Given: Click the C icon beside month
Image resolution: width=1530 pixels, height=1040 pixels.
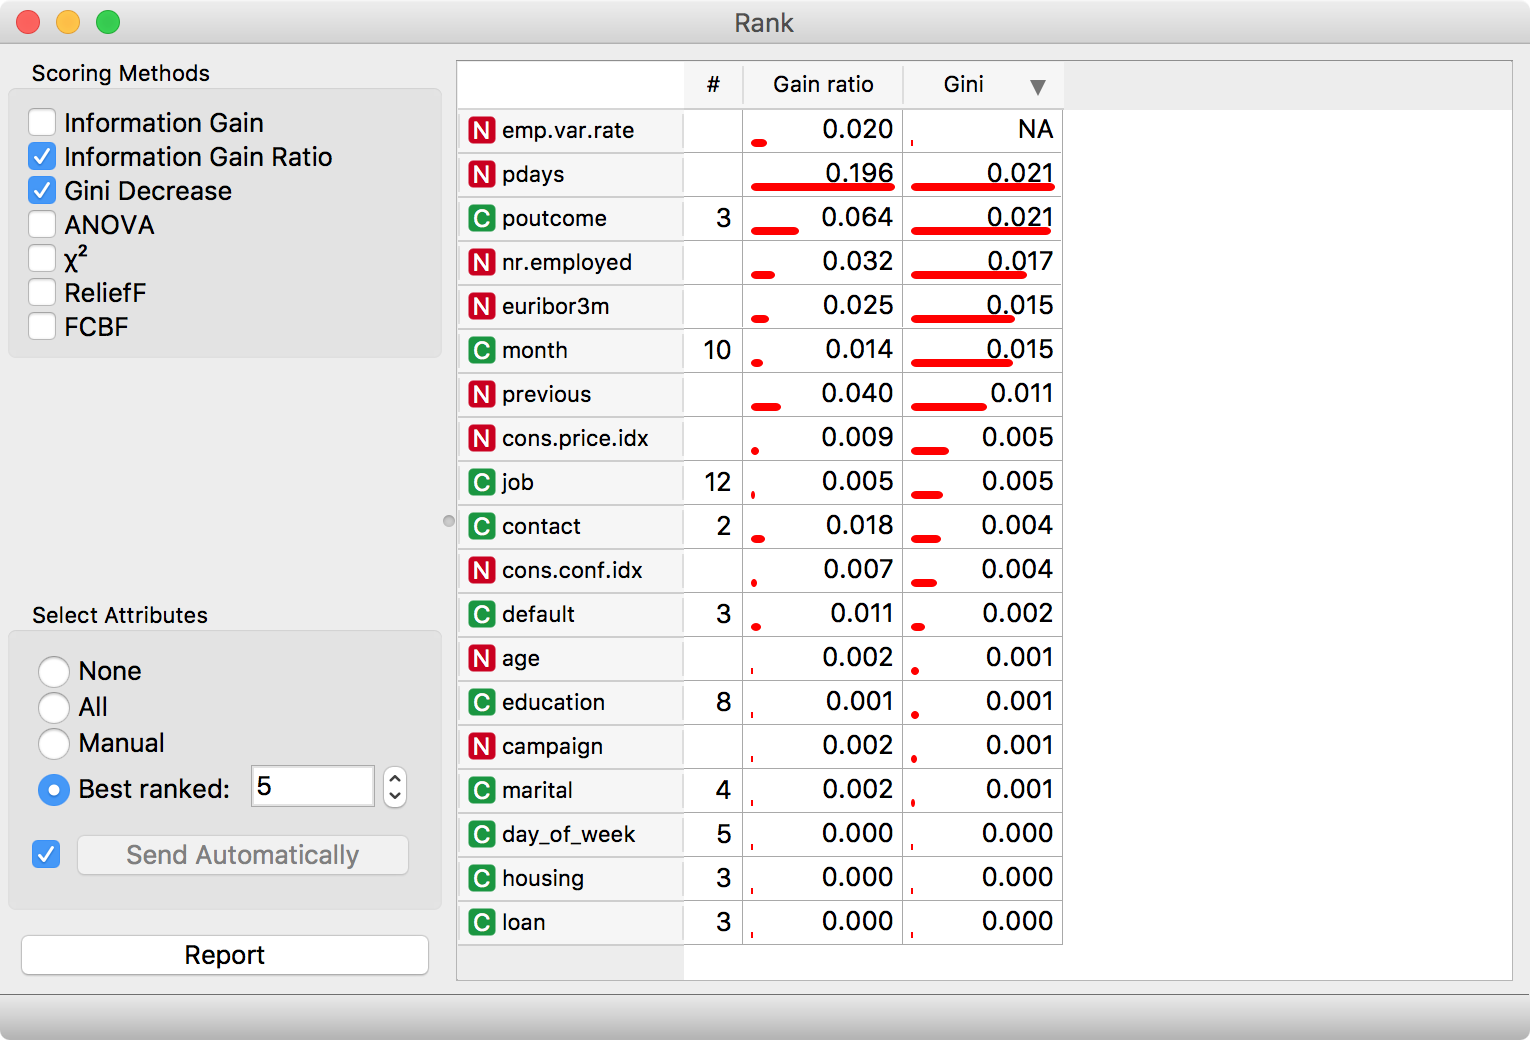Looking at the screenshot, I should pyautogui.click(x=481, y=350).
